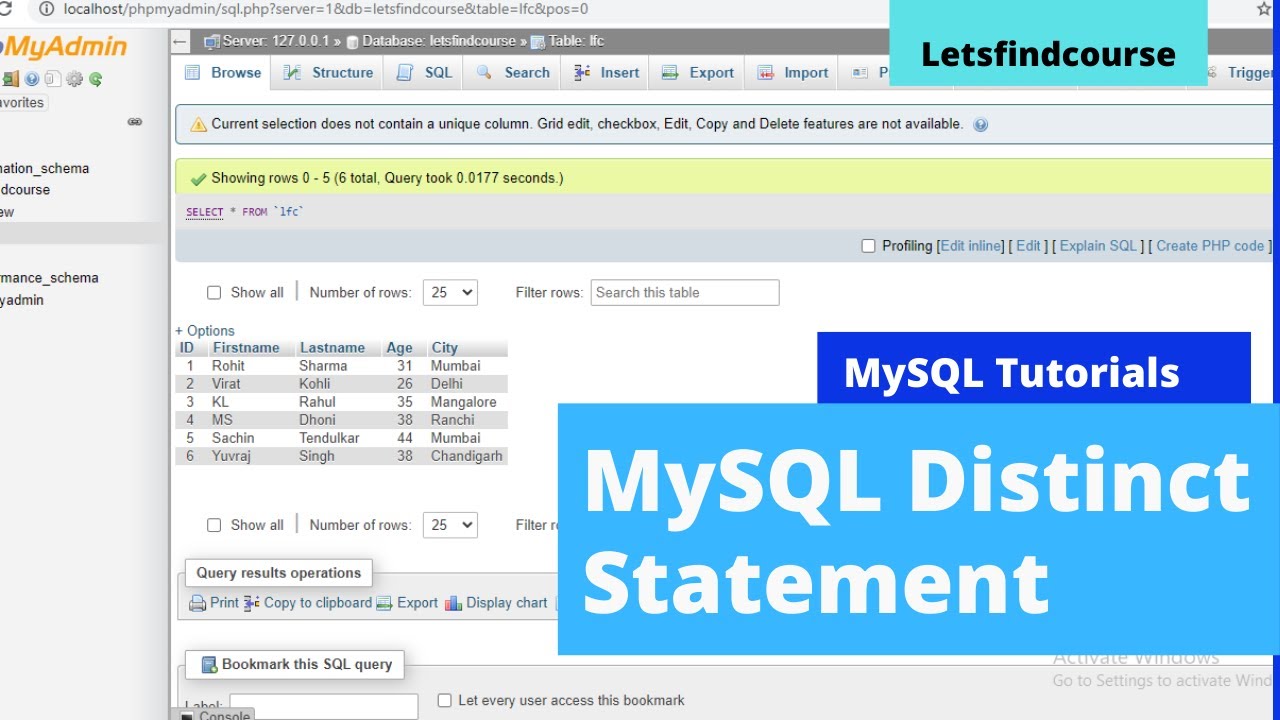The height and width of the screenshot is (720, 1280).
Task: Click the Create PHP code link
Action: [x=1210, y=246]
